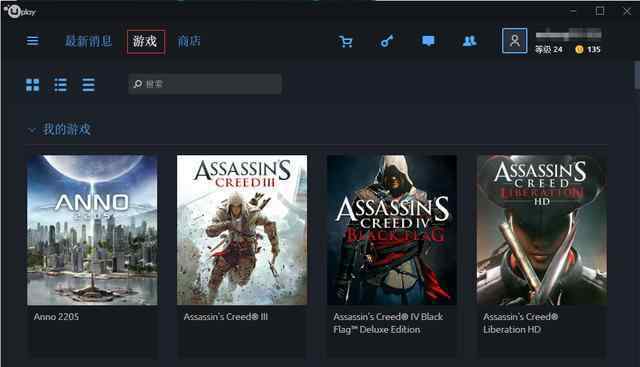Image resolution: width=640 pixels, height=367 pixels.
Task: Open the 最新消息 tab
Action: (89, 41)
